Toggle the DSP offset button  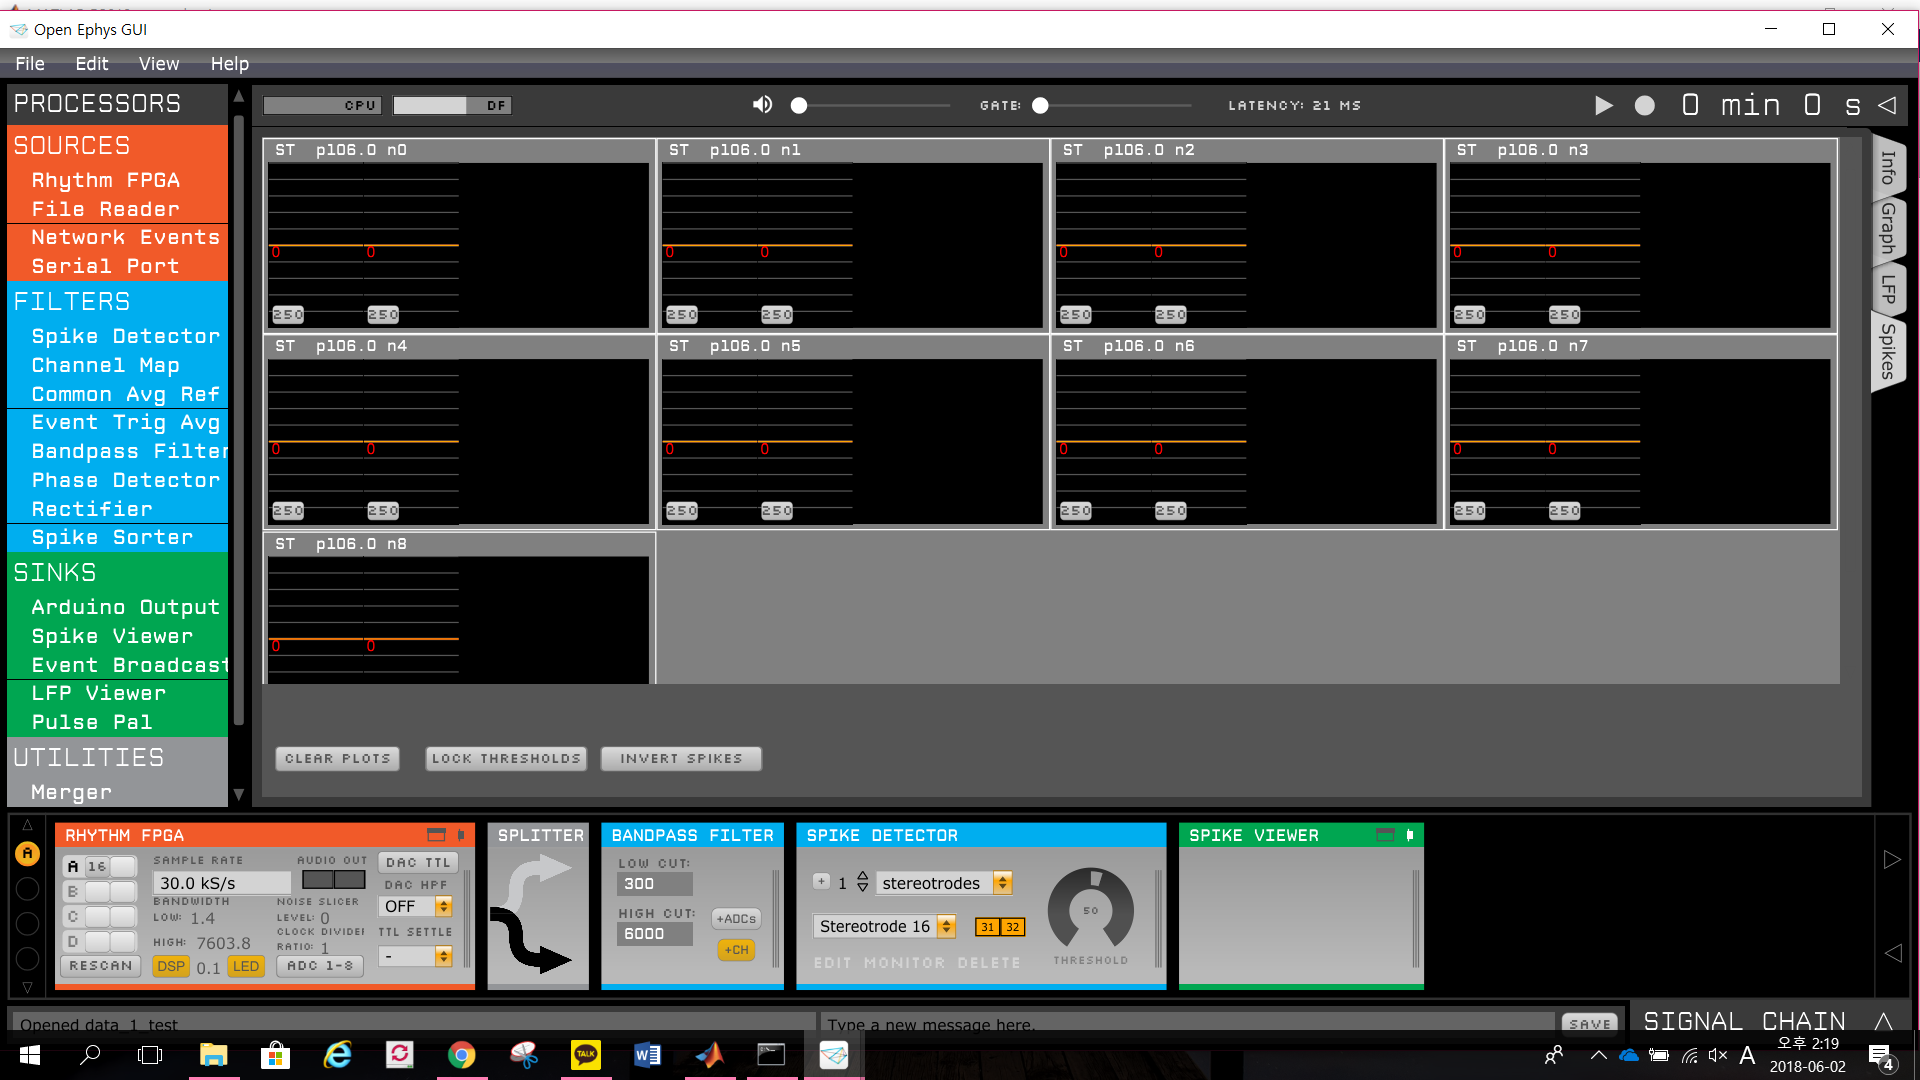[171, 966]
